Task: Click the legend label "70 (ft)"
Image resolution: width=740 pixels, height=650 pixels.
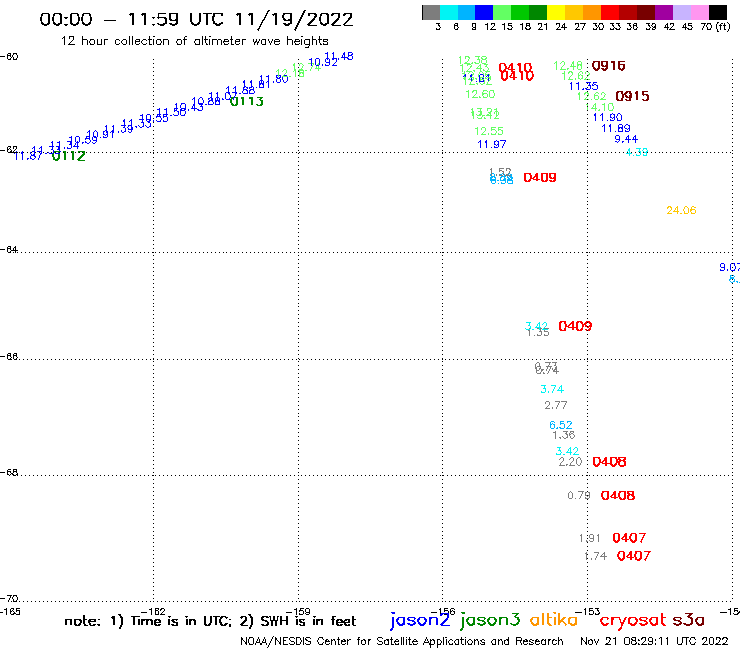Action: click(x=715, y=26)
